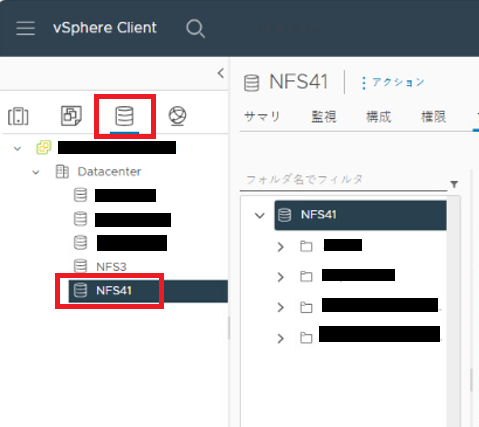Open the 監視 tab
Screen dimensions: 479x427
coord(324,117)
